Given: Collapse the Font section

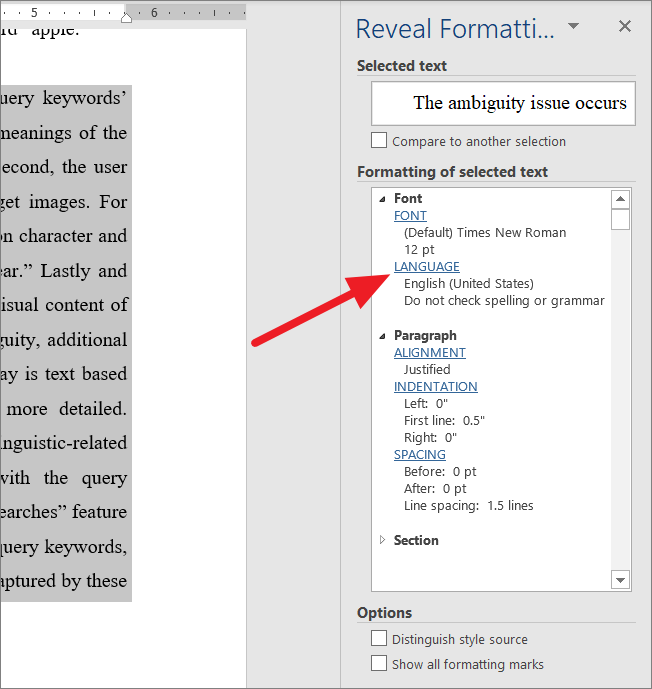Looking at the screenshot, I should [382, 199].
